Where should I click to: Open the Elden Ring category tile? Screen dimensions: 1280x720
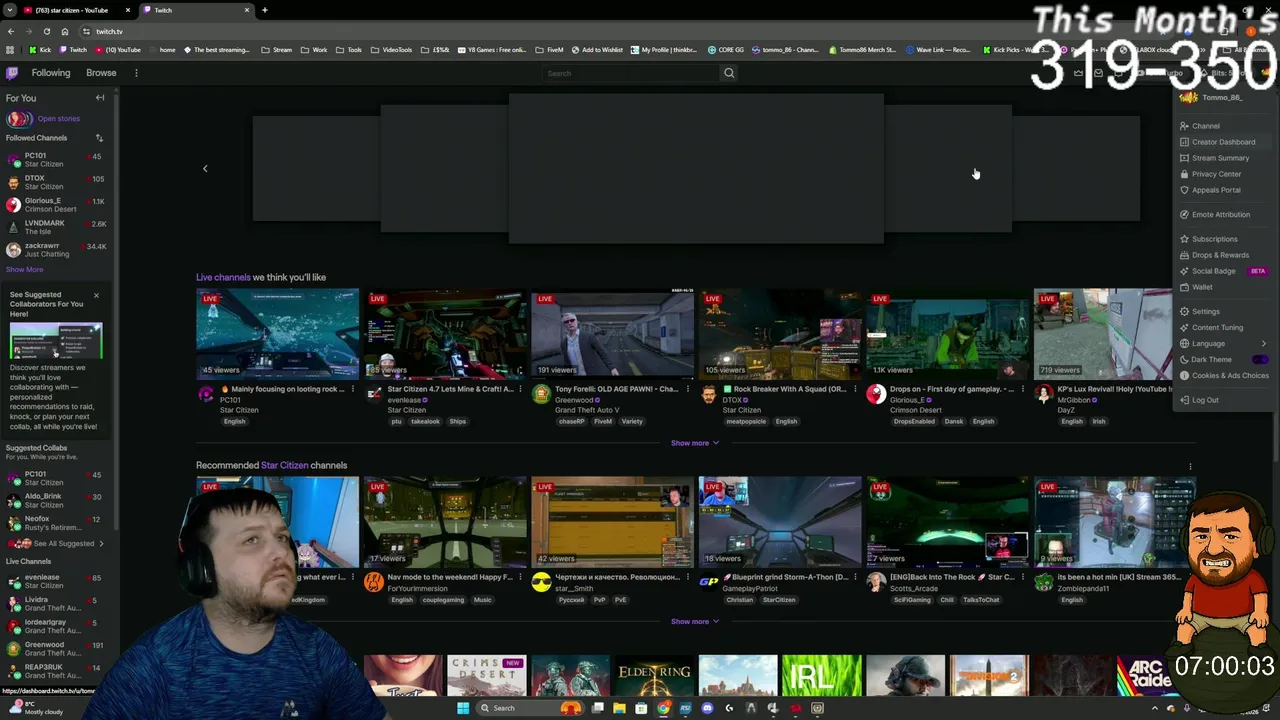pyautogui.click(x=654, y=677)
